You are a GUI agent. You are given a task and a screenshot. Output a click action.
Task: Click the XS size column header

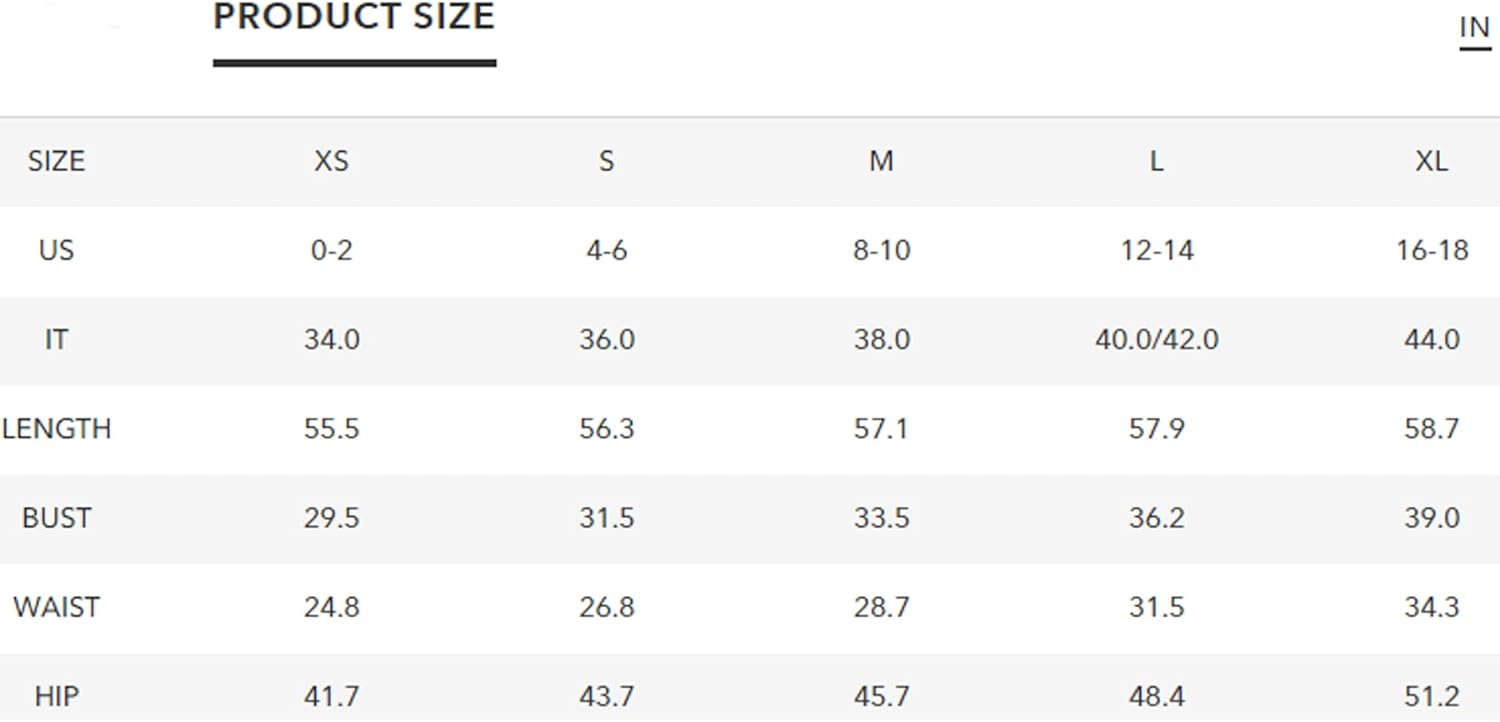click(332, 161)
